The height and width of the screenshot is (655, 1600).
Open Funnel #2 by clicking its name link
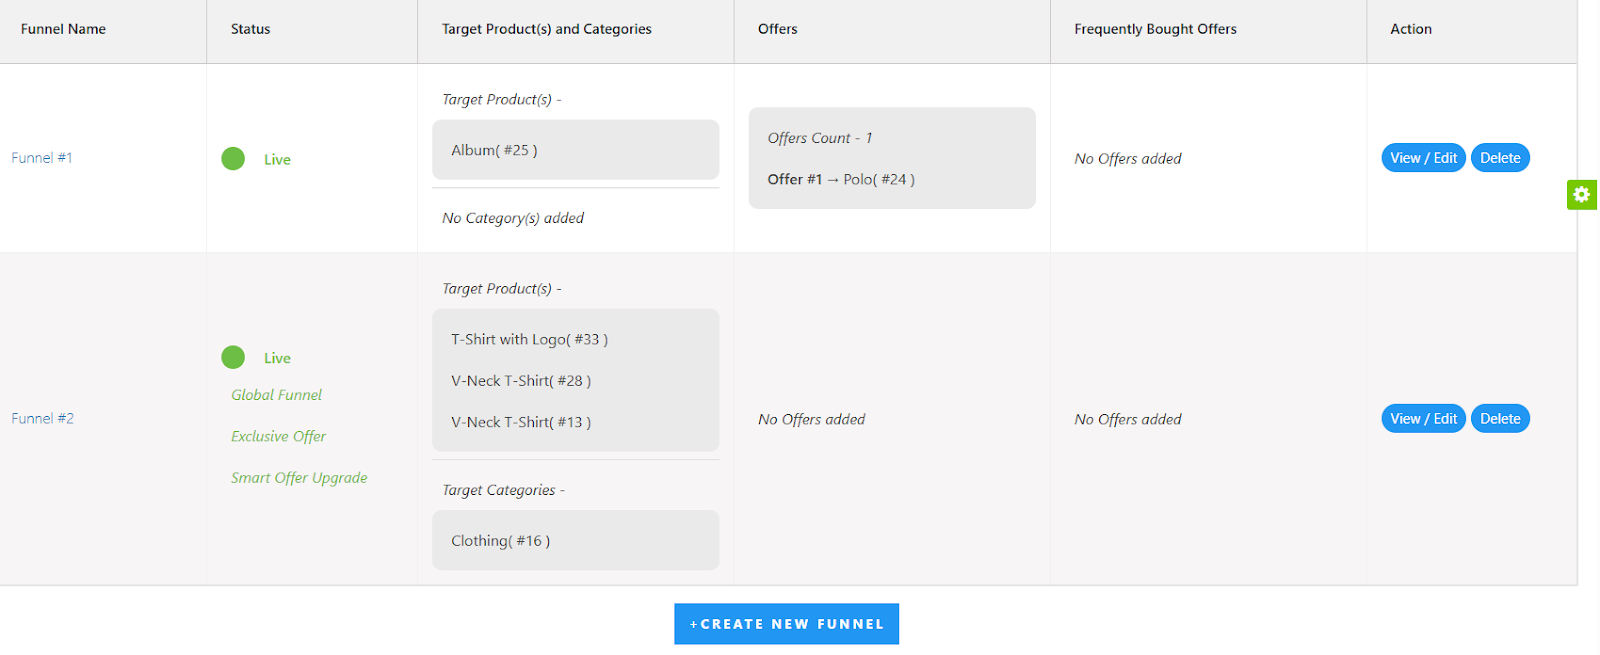tap(41, 418)
